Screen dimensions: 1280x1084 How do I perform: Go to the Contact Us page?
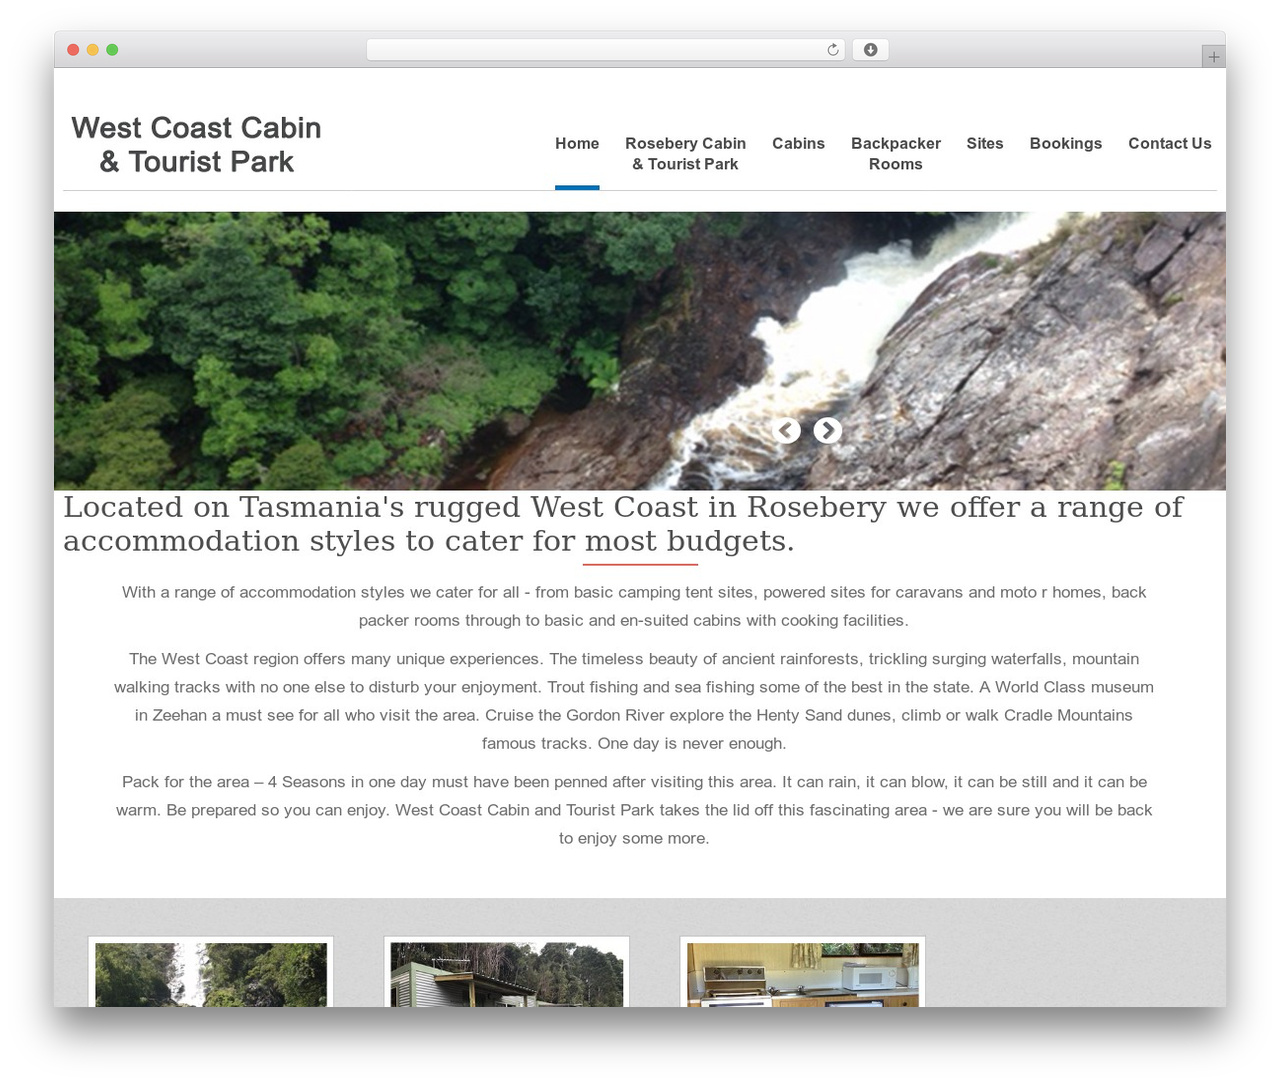[1170, 143]
